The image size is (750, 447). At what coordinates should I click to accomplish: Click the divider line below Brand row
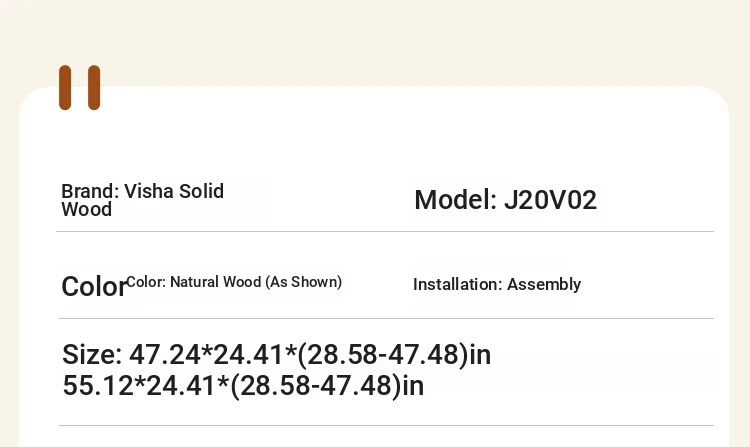[x=385, y=231]
